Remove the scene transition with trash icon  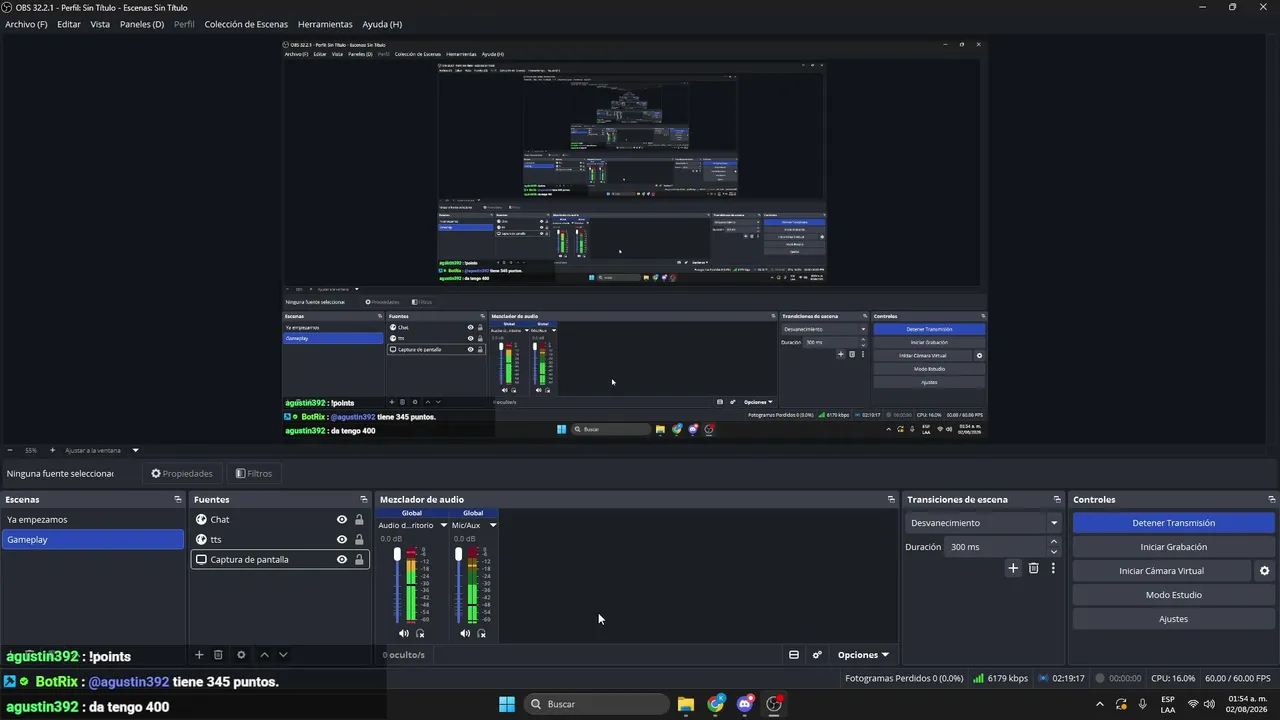click(x=1034, y=568)
